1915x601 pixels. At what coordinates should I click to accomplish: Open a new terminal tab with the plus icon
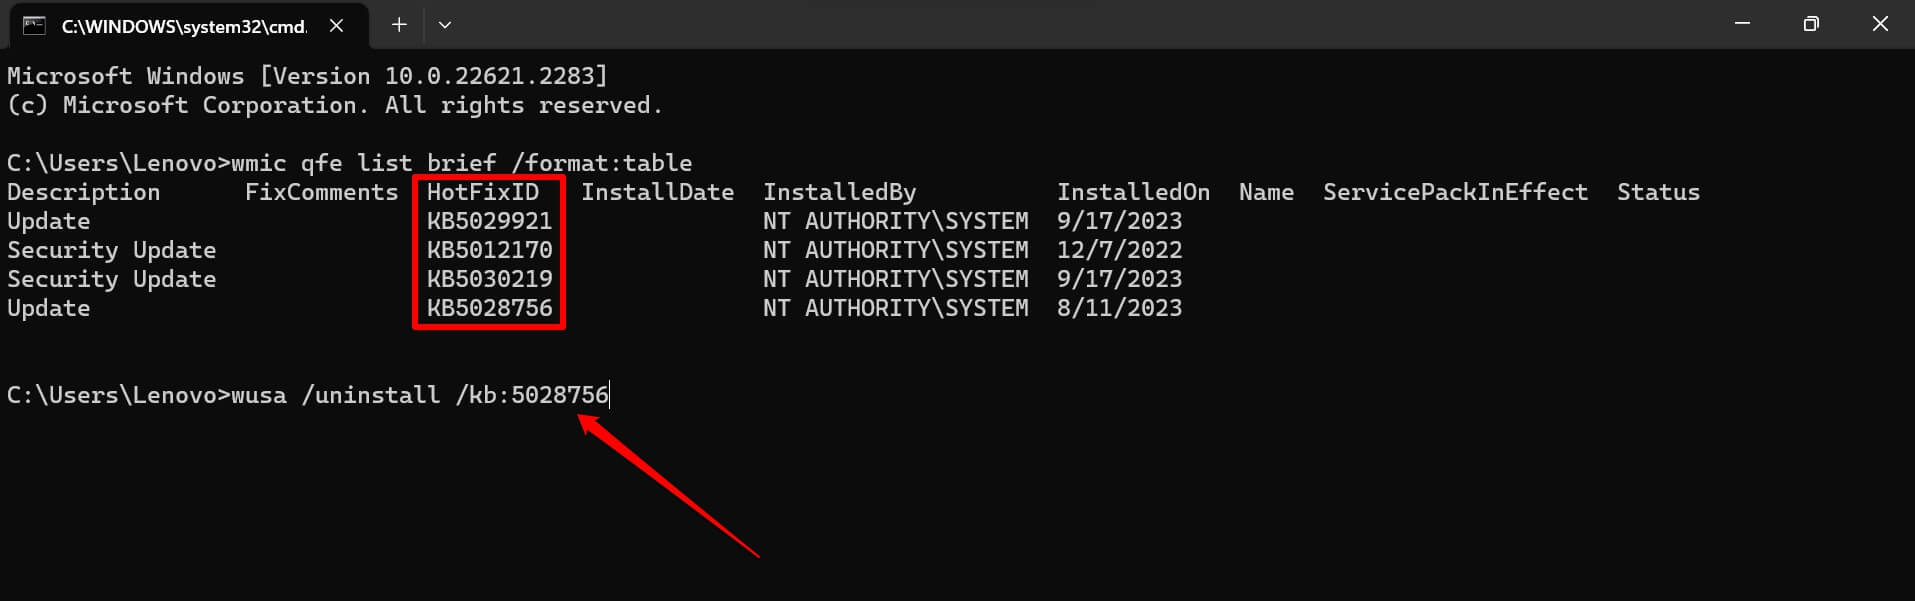pyautogui.click(x=399, y=25)
